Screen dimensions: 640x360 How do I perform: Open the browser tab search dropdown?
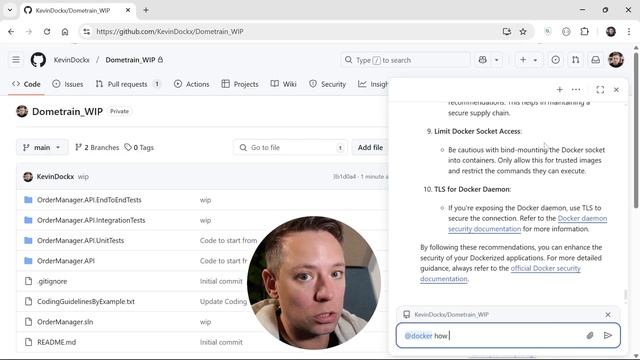(x=10, y=10)
